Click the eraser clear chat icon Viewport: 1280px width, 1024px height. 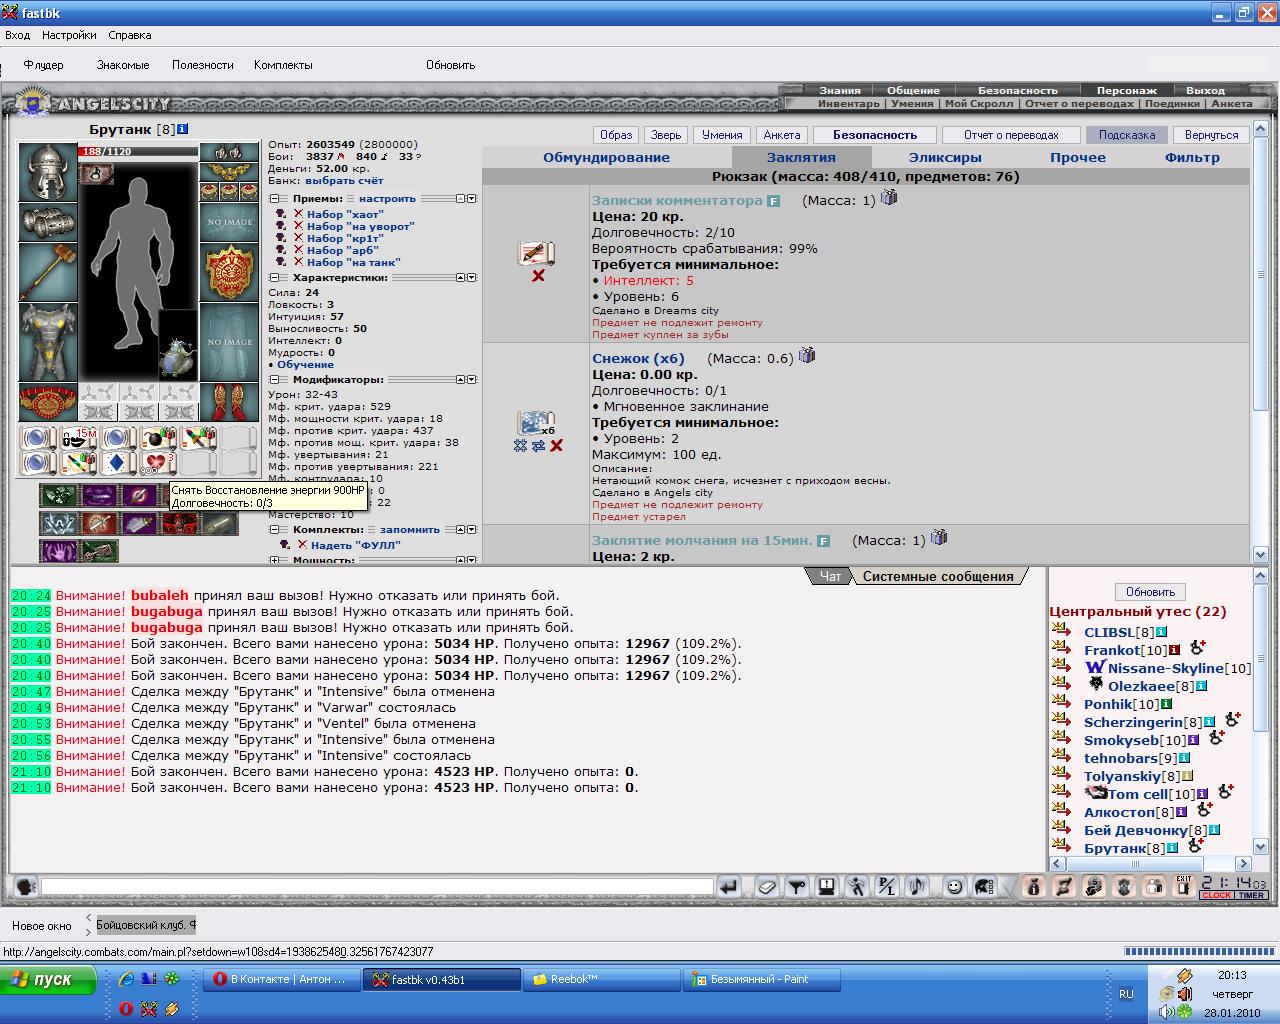[767, 886]
